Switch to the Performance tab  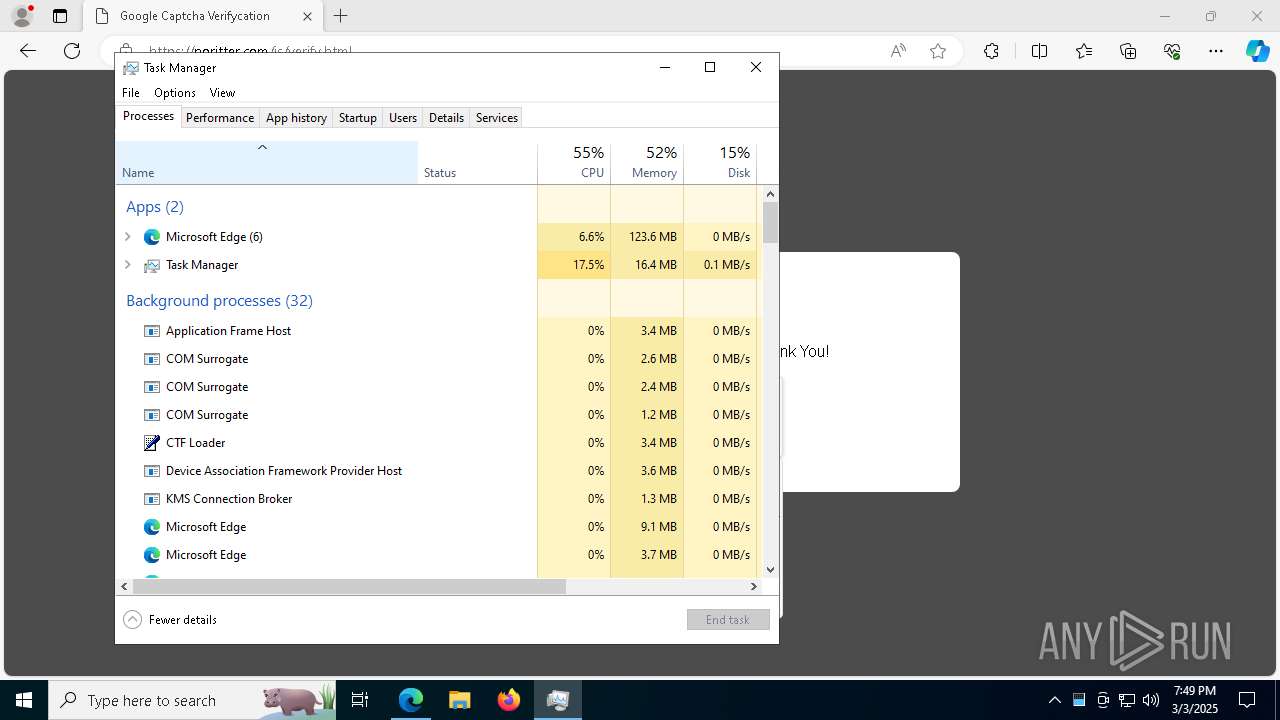[x=220, y=118]
